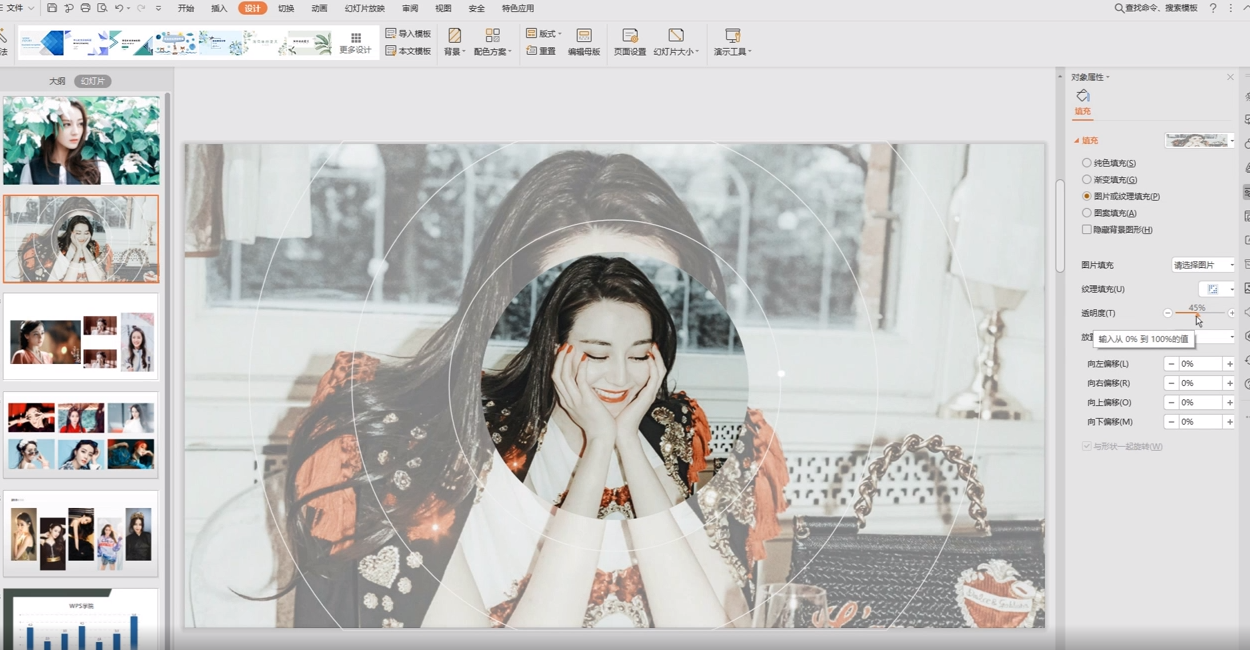This screenshot has height=650, width=1250.
Task: Click the Undo arrow icon
Action: (119, 8)
